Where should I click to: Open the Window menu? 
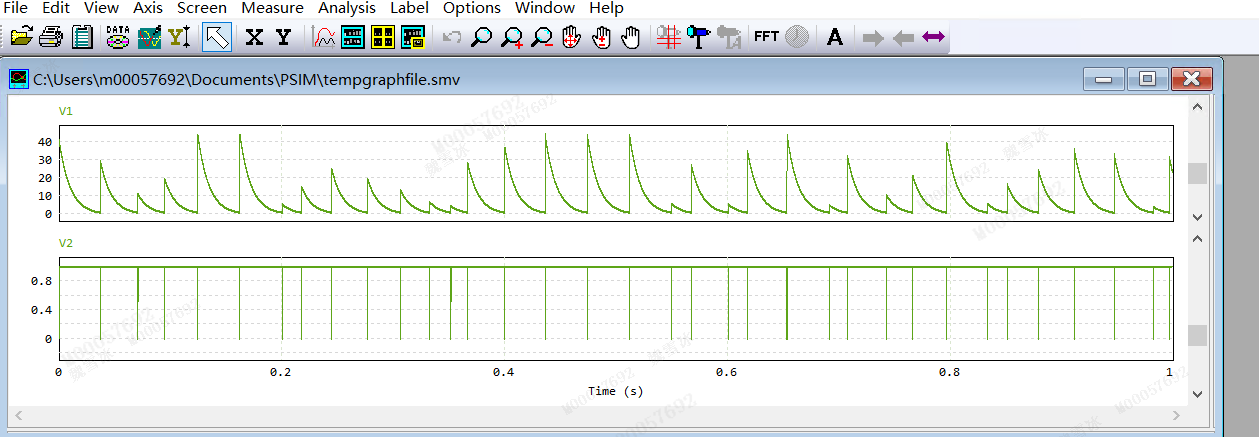click(x=545, y=8)
